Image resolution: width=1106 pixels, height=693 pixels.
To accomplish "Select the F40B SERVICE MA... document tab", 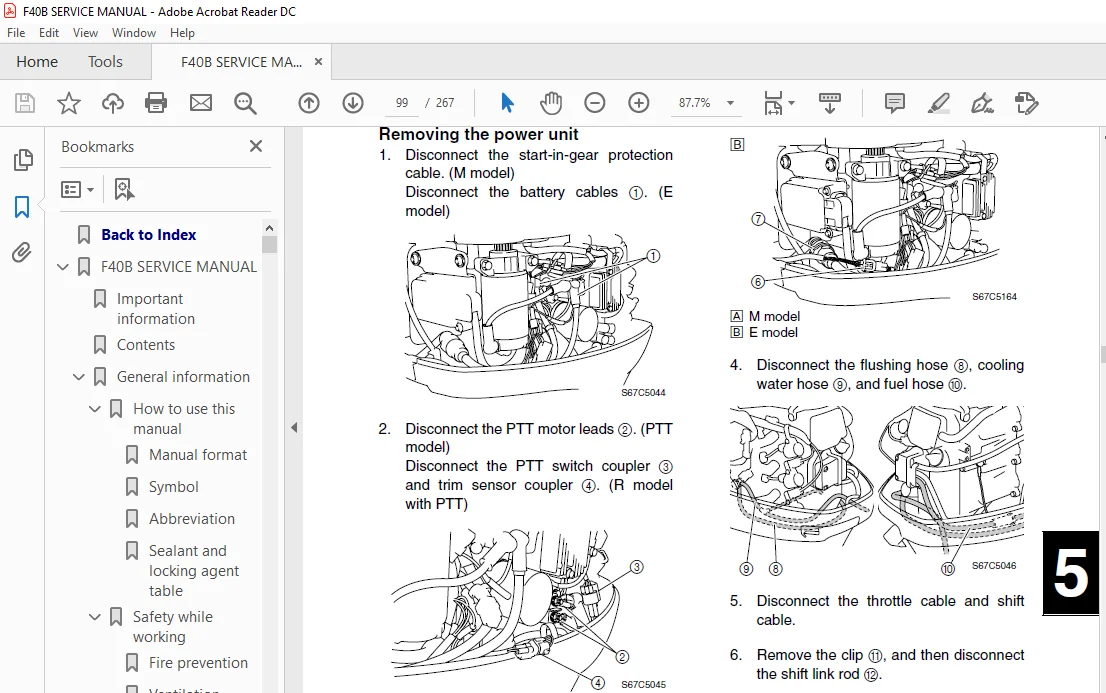I will (241, 62).
